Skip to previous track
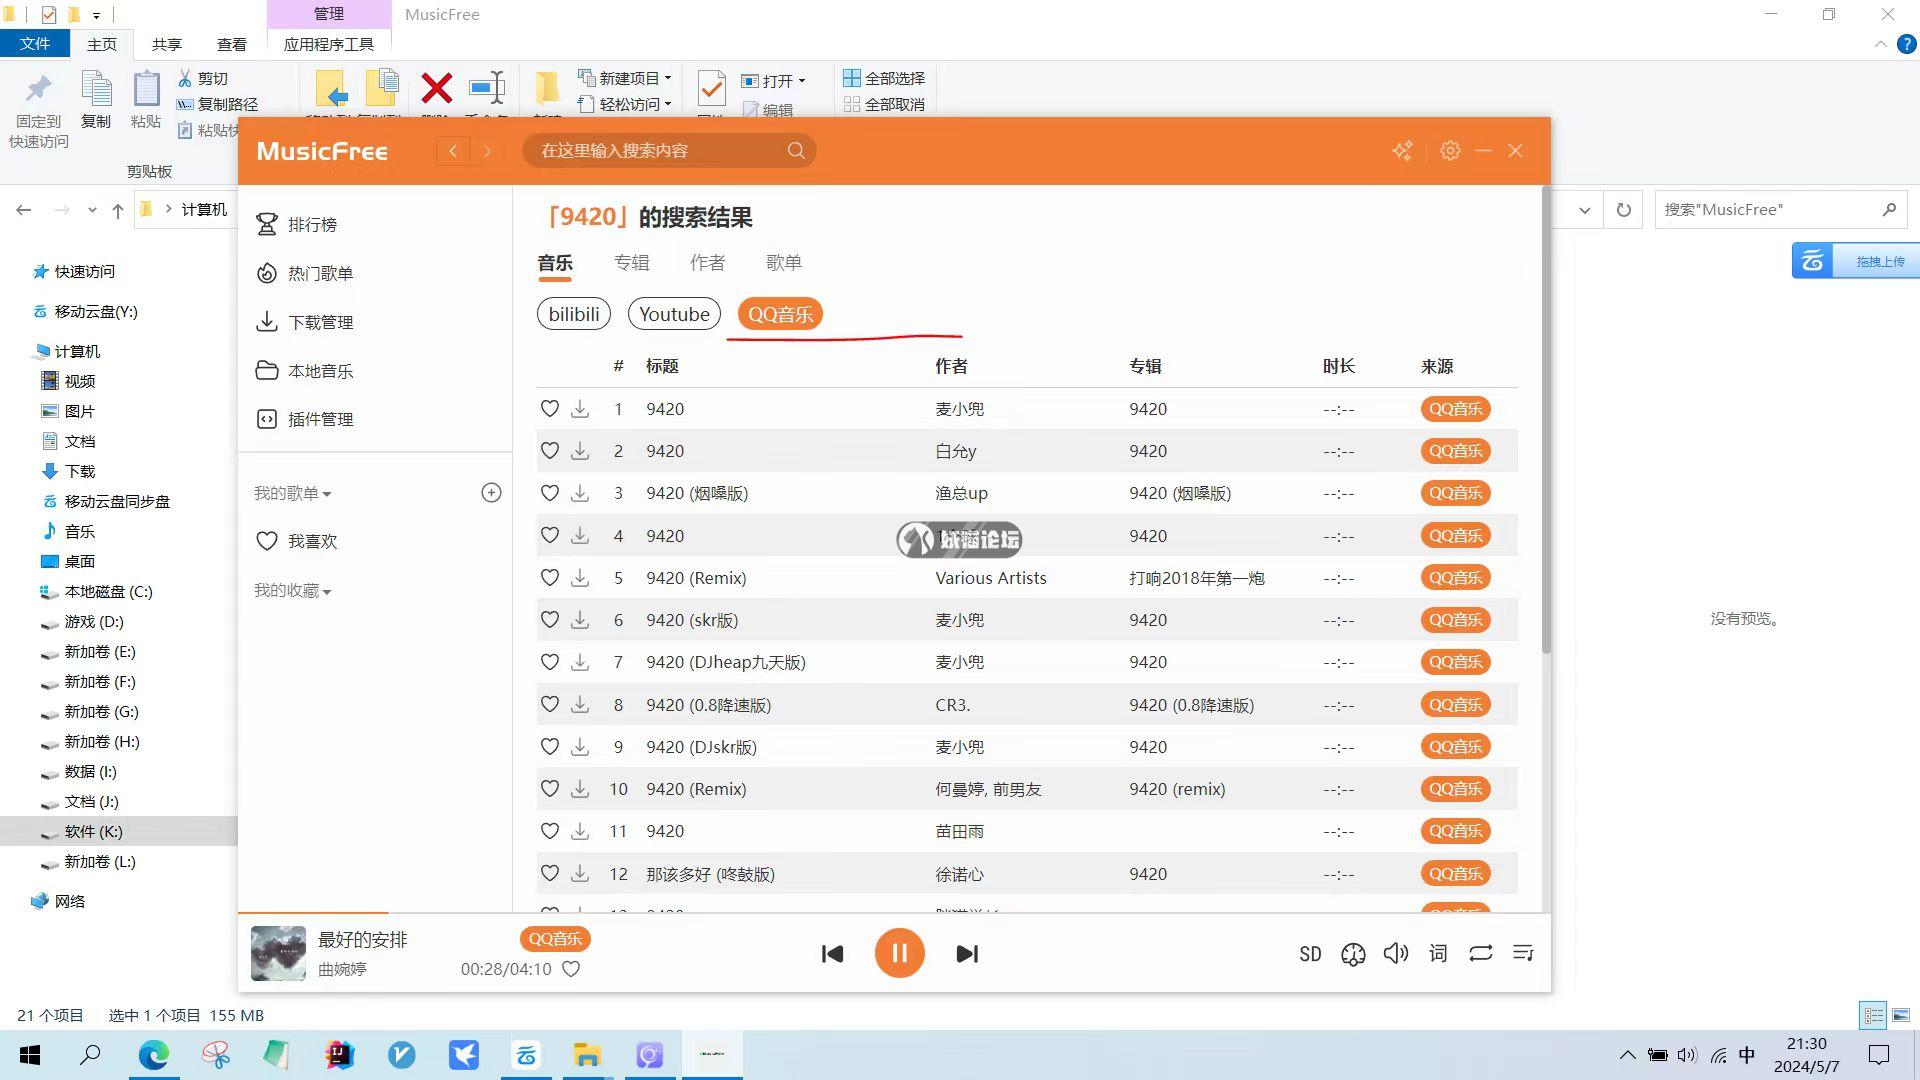1920x1080 pixels. tap(832, 954)
